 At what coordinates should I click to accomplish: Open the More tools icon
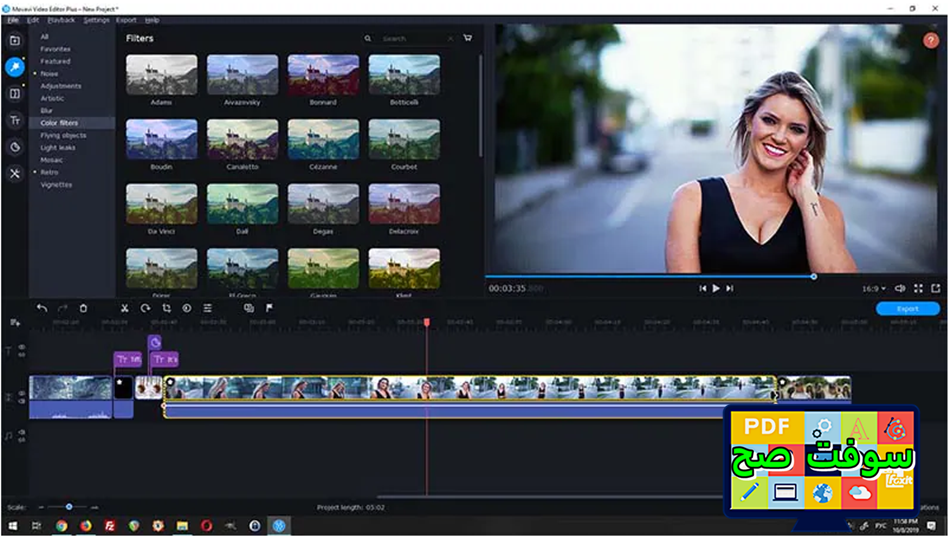coord(15,173)
